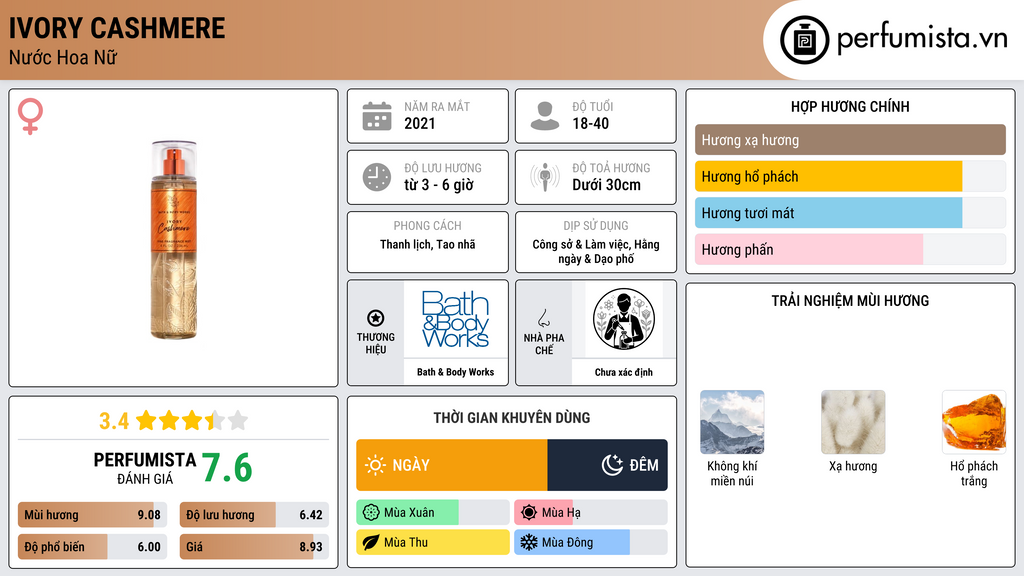Screen dimensions: 1024x576
Task: Click the Ngày daytime segment
Action: click(451, 465)
